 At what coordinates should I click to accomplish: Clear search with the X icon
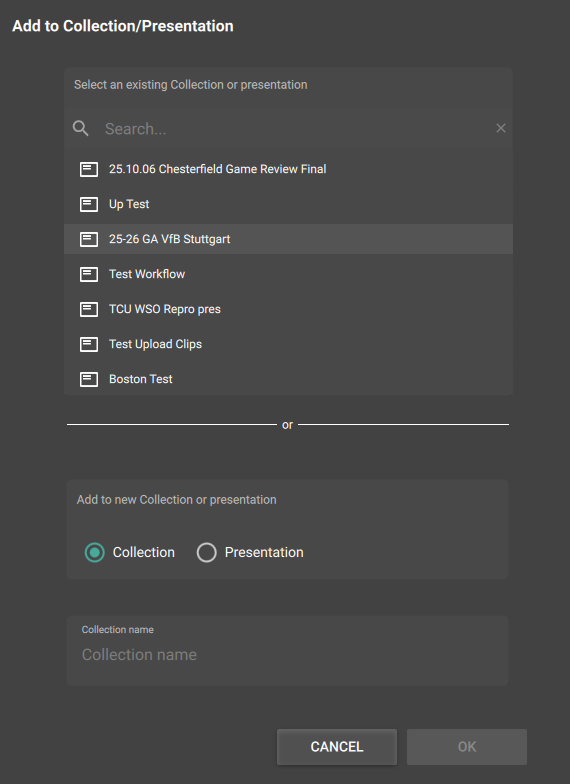click(500, 128)
